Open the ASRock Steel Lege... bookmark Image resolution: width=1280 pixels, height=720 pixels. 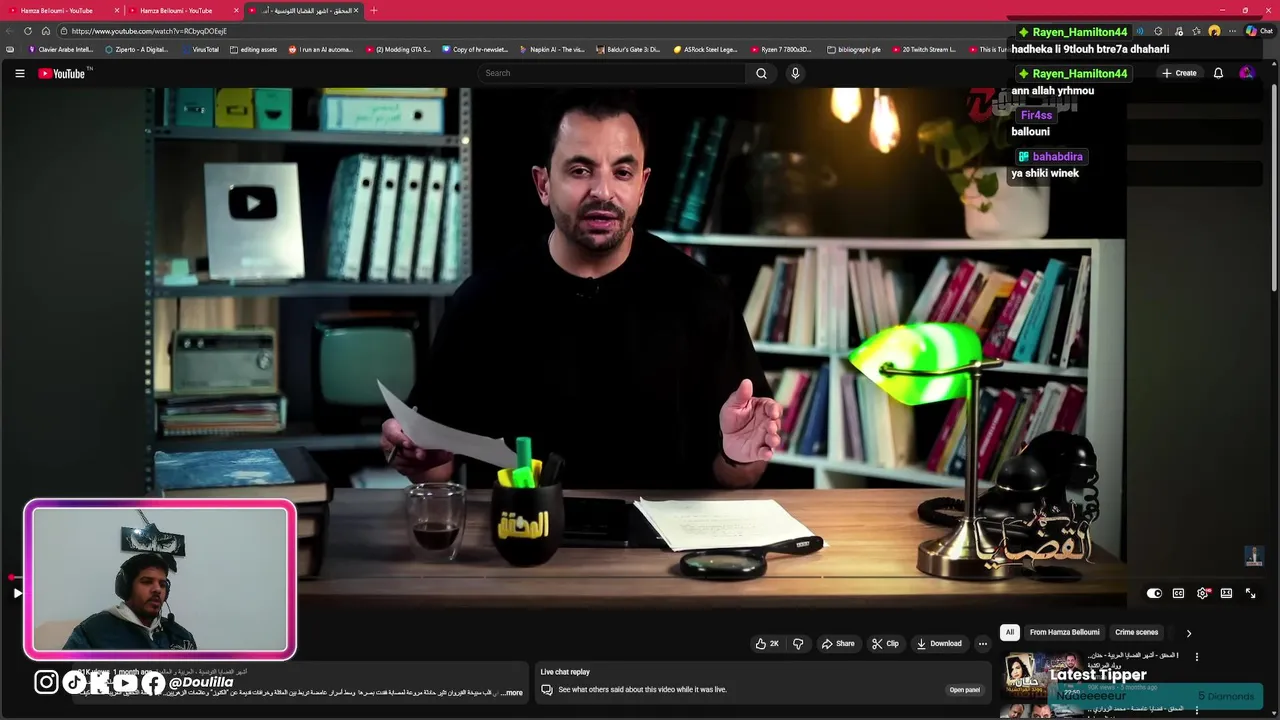pyautogui.click(x=705, y=49)
